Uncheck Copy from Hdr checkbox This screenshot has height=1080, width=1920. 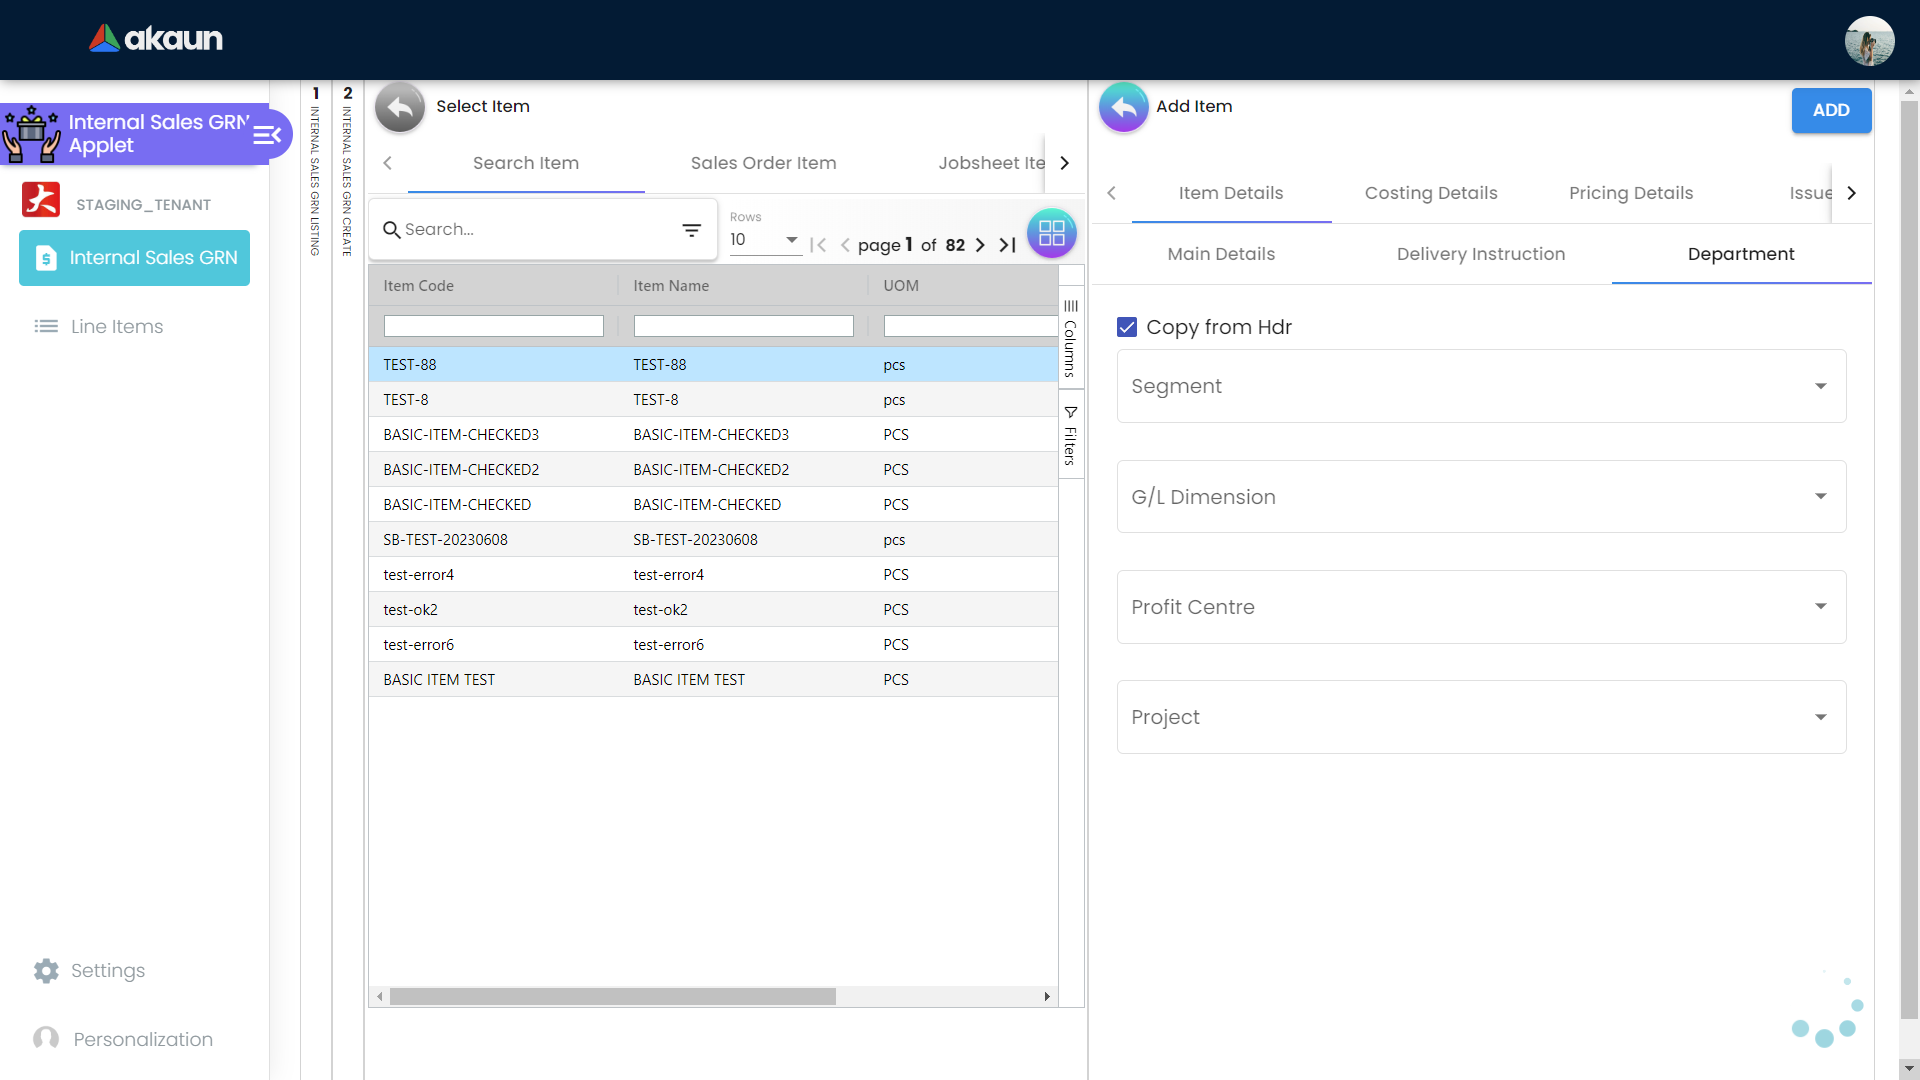(1127, 327)
